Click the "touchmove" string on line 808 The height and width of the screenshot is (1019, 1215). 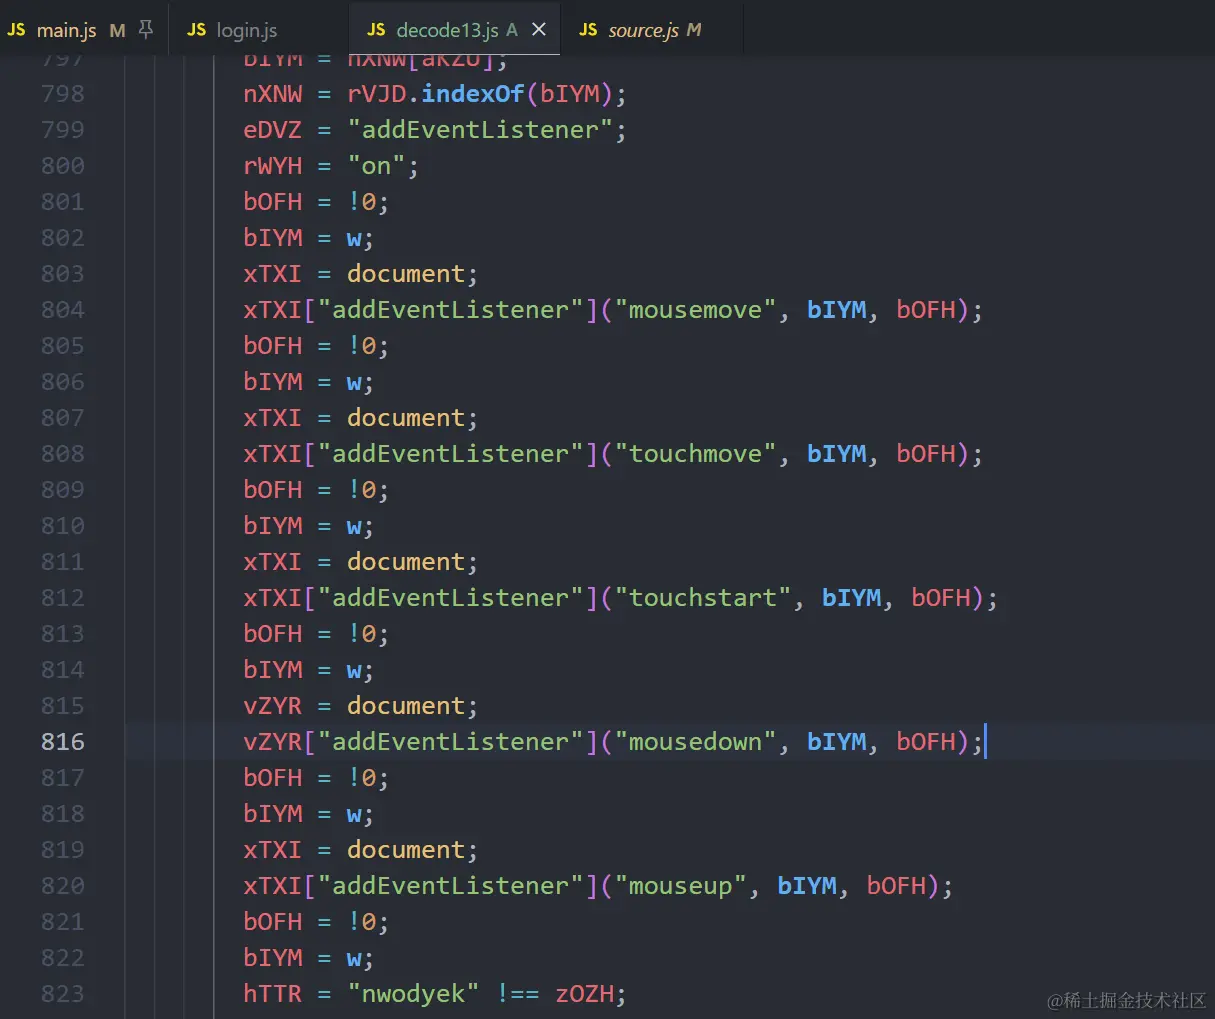[695, 454]
